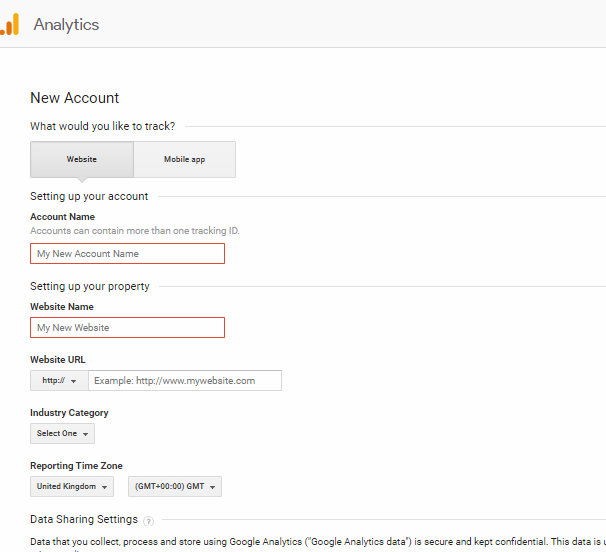606x552 pixels.
Task: Open the United Kingdom country dropdown
Action: click(72, 486)
